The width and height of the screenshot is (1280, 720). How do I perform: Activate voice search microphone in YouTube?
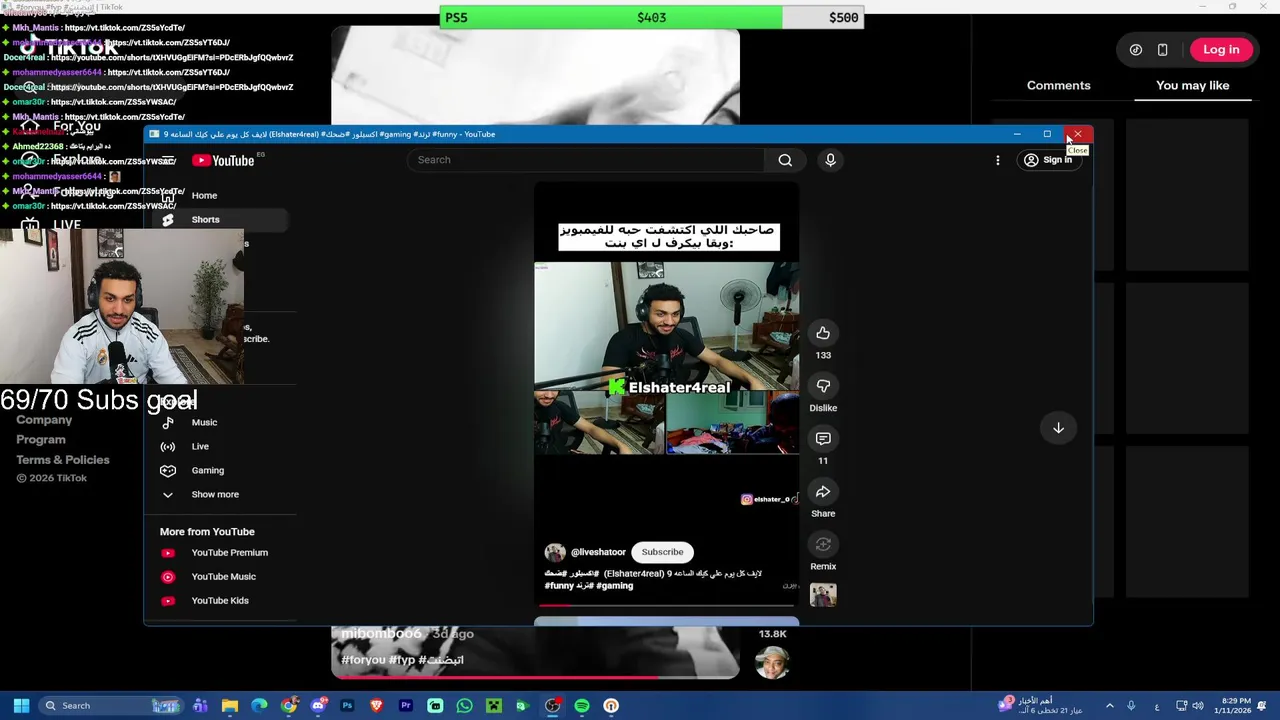[830, 160]
